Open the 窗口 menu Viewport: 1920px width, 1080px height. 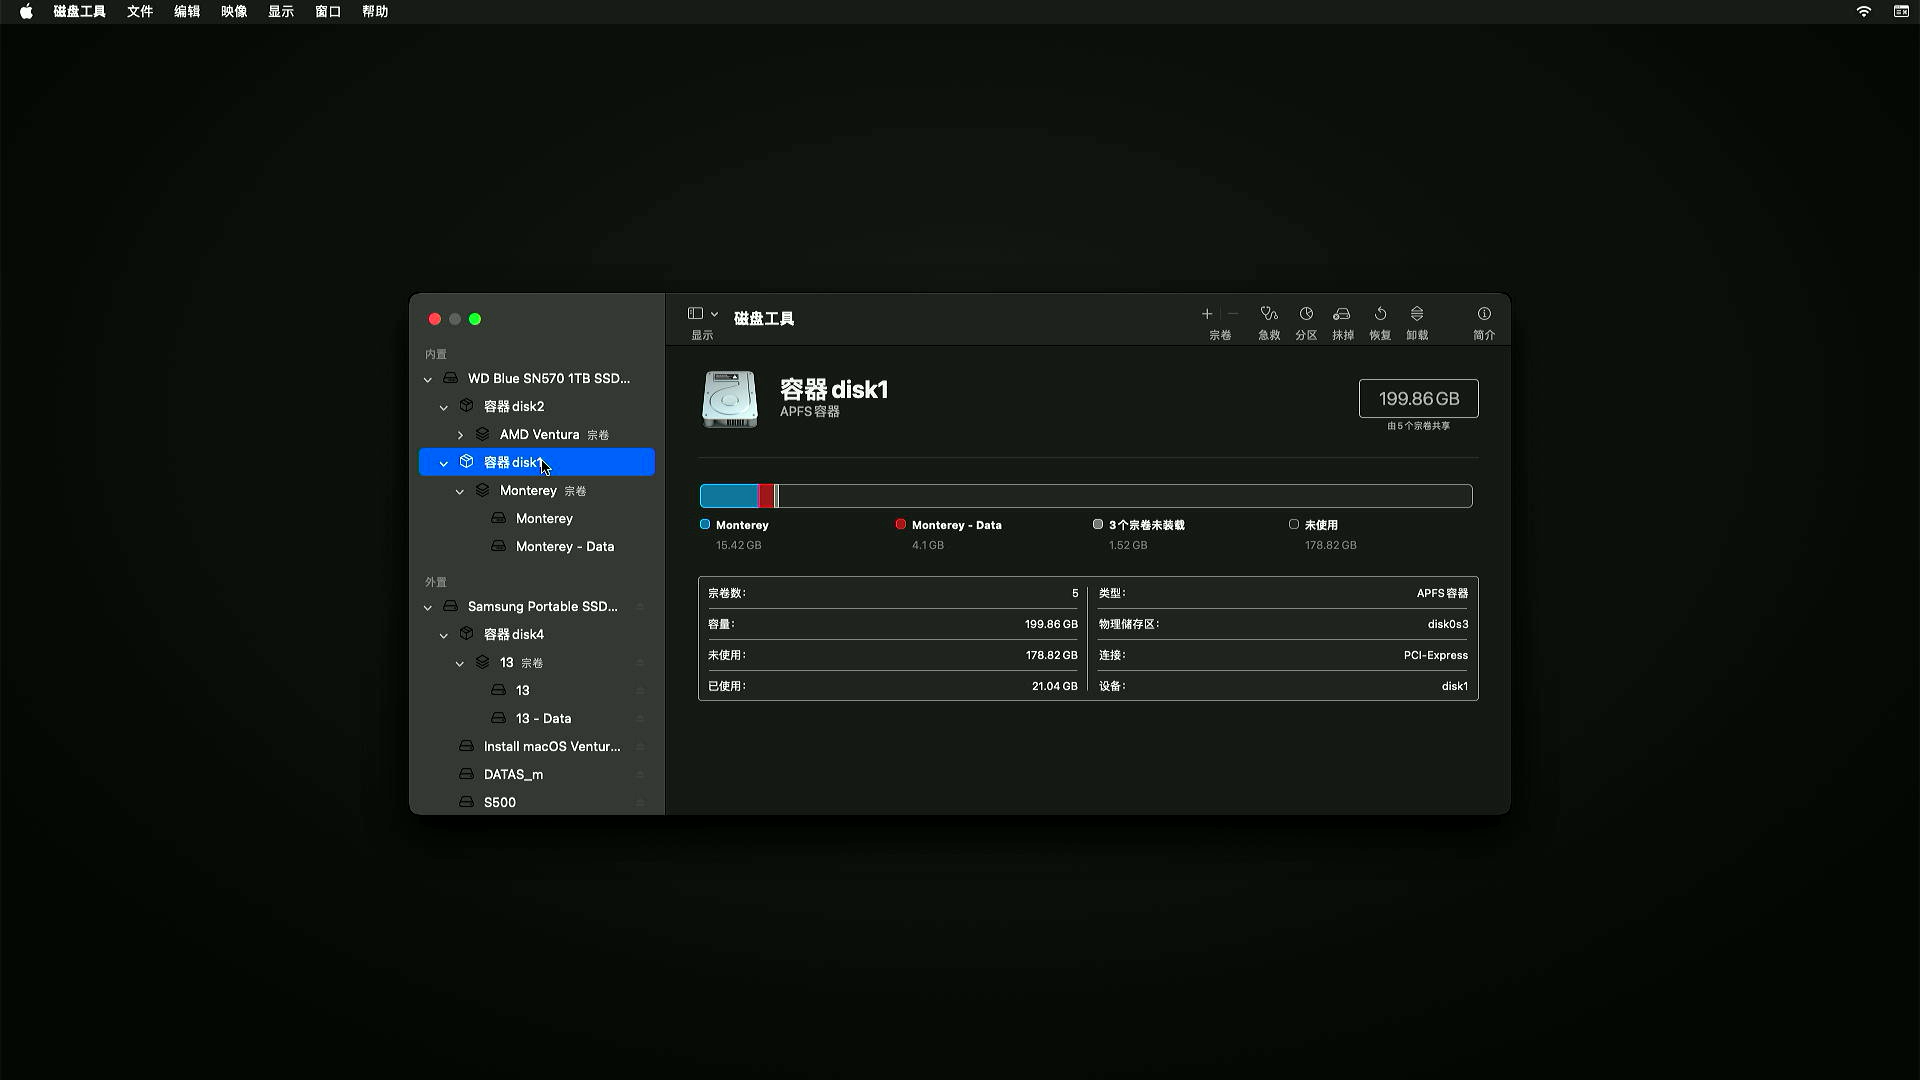click(x=328, y=12)
